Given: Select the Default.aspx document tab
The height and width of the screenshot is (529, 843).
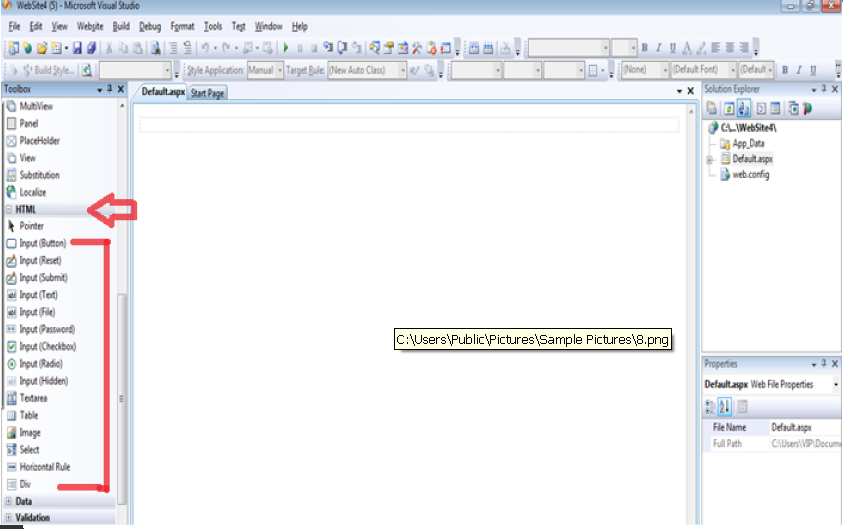Looking at the screenshot, I should click(x=163, y=92).
